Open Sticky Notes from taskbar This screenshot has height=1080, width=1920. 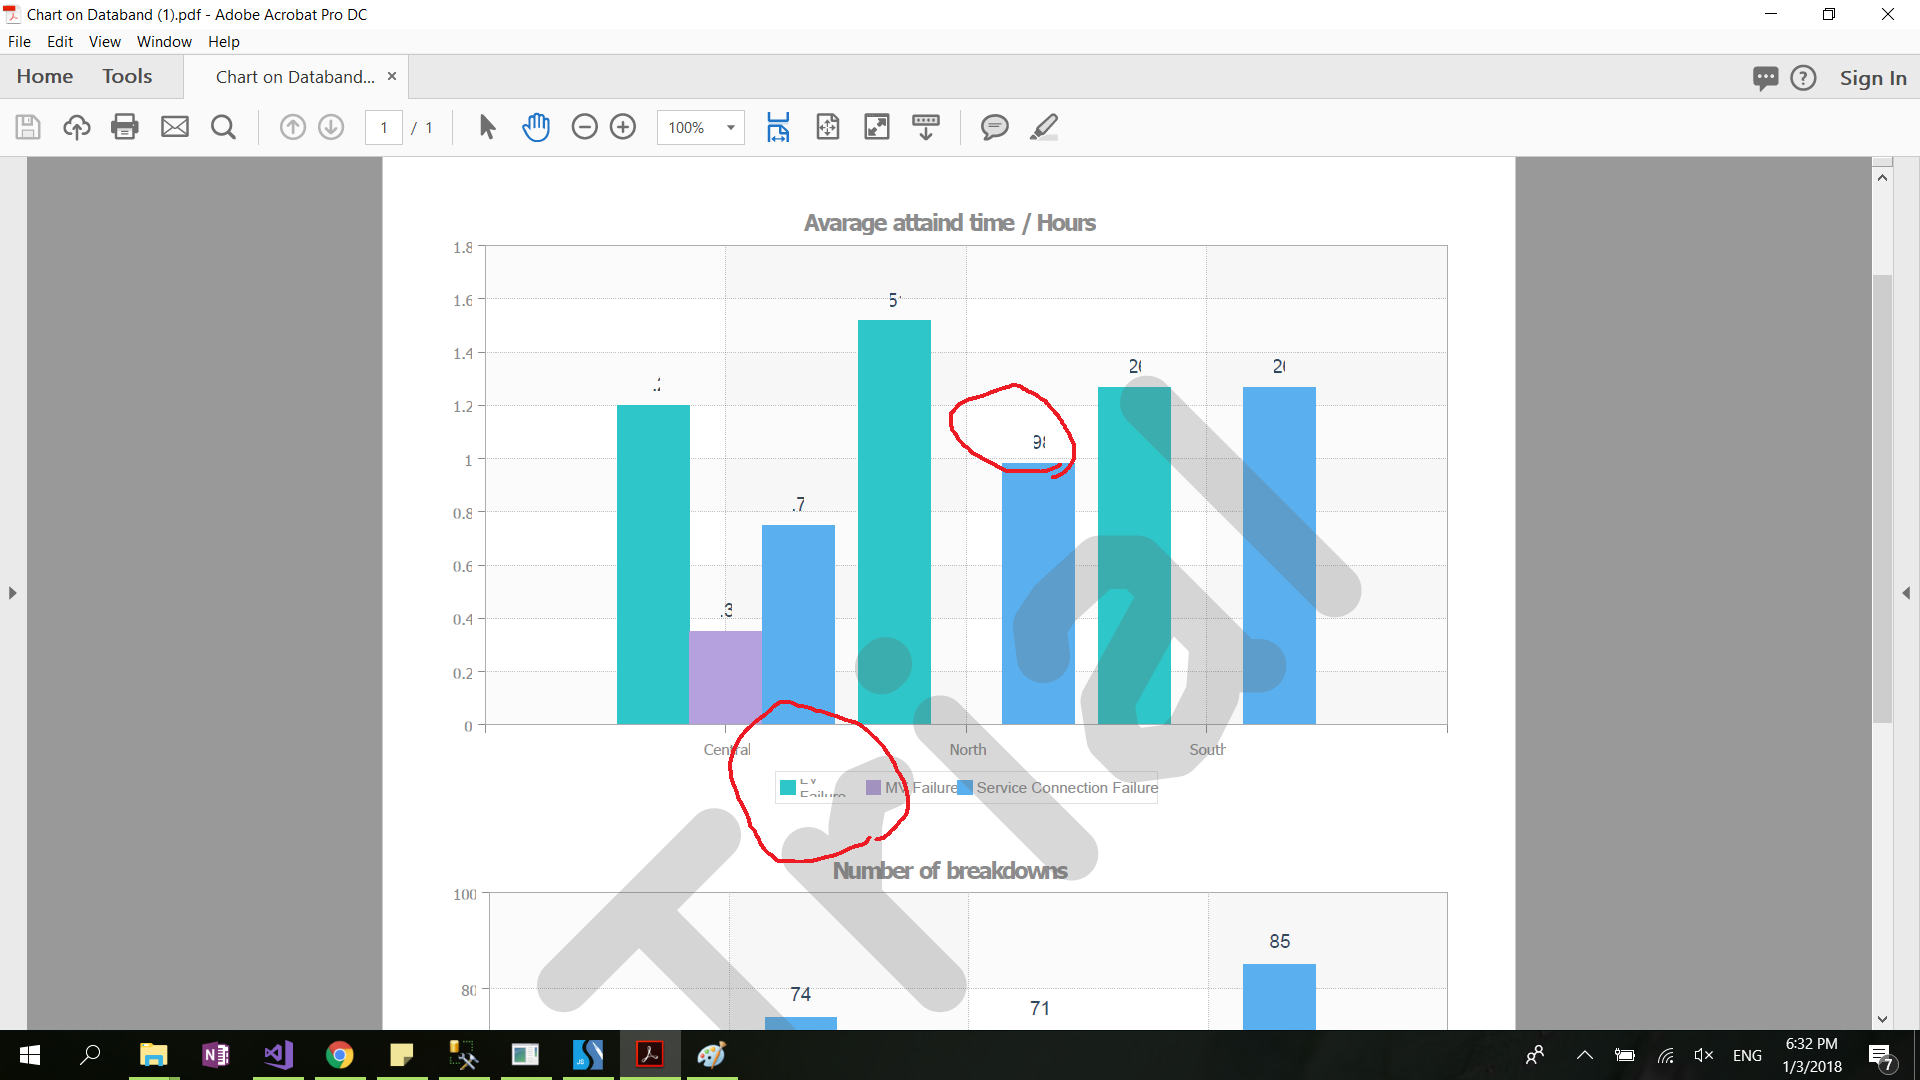coord(402,1055)
